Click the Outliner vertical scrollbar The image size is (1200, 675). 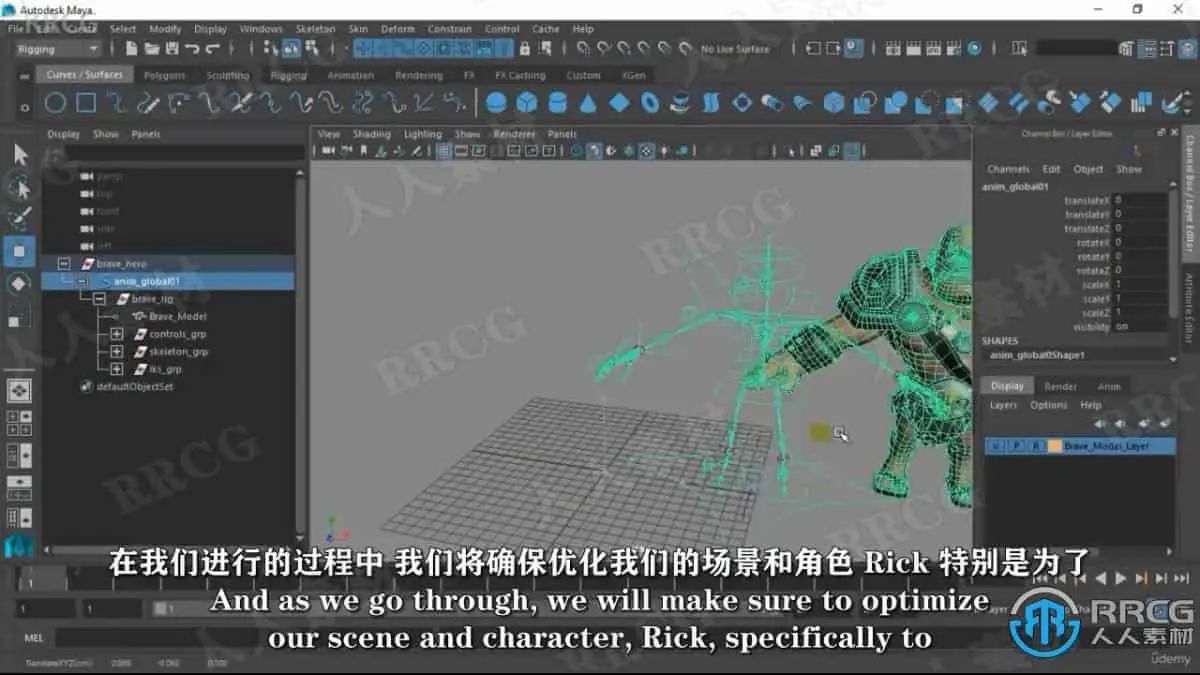[x=301, y=355]
